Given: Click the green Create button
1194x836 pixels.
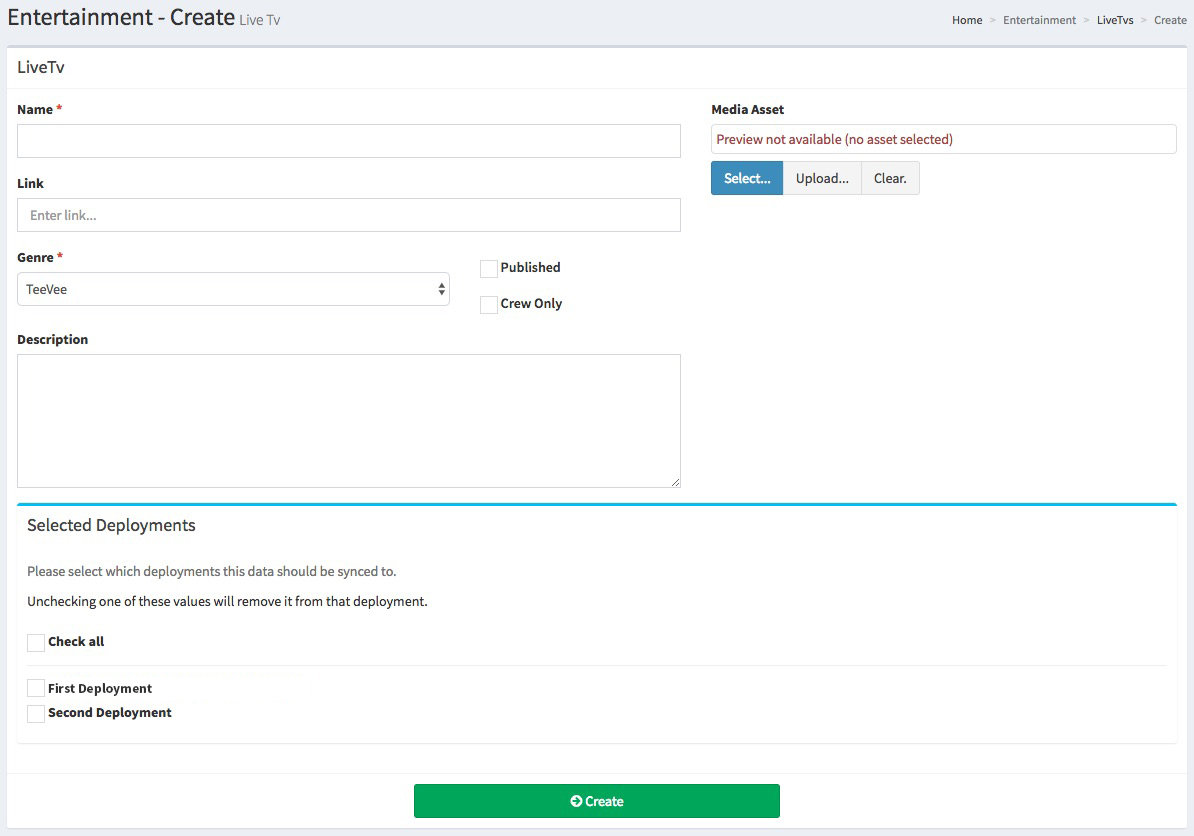Looking at the screenshot, I should (596, 801).
